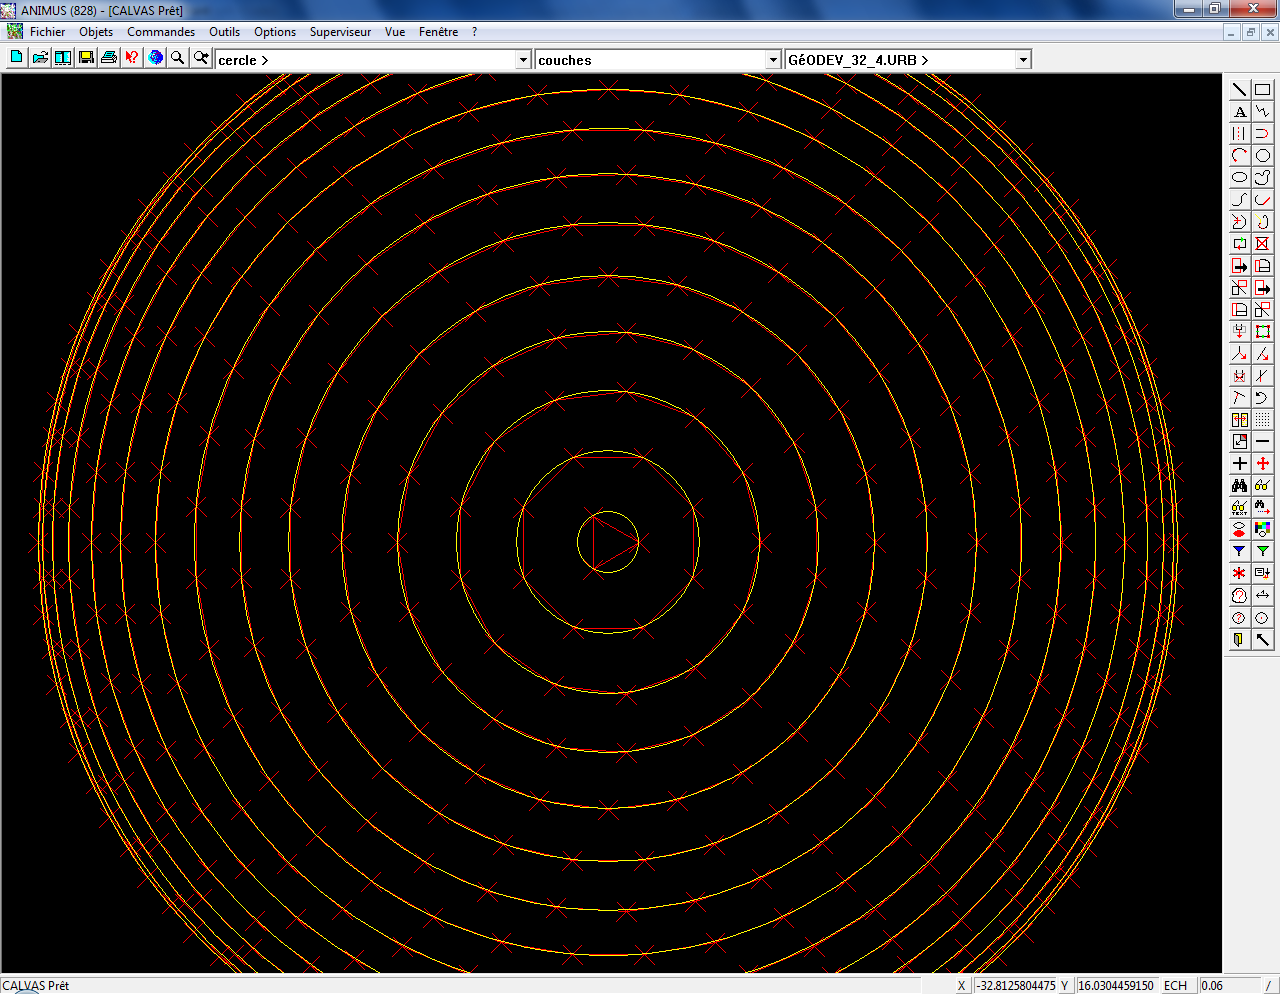Select the red four-way move arrows tool
The height and width of the screenshot is (994, 1280).
pyautogui.click(x=1263, y=464)
